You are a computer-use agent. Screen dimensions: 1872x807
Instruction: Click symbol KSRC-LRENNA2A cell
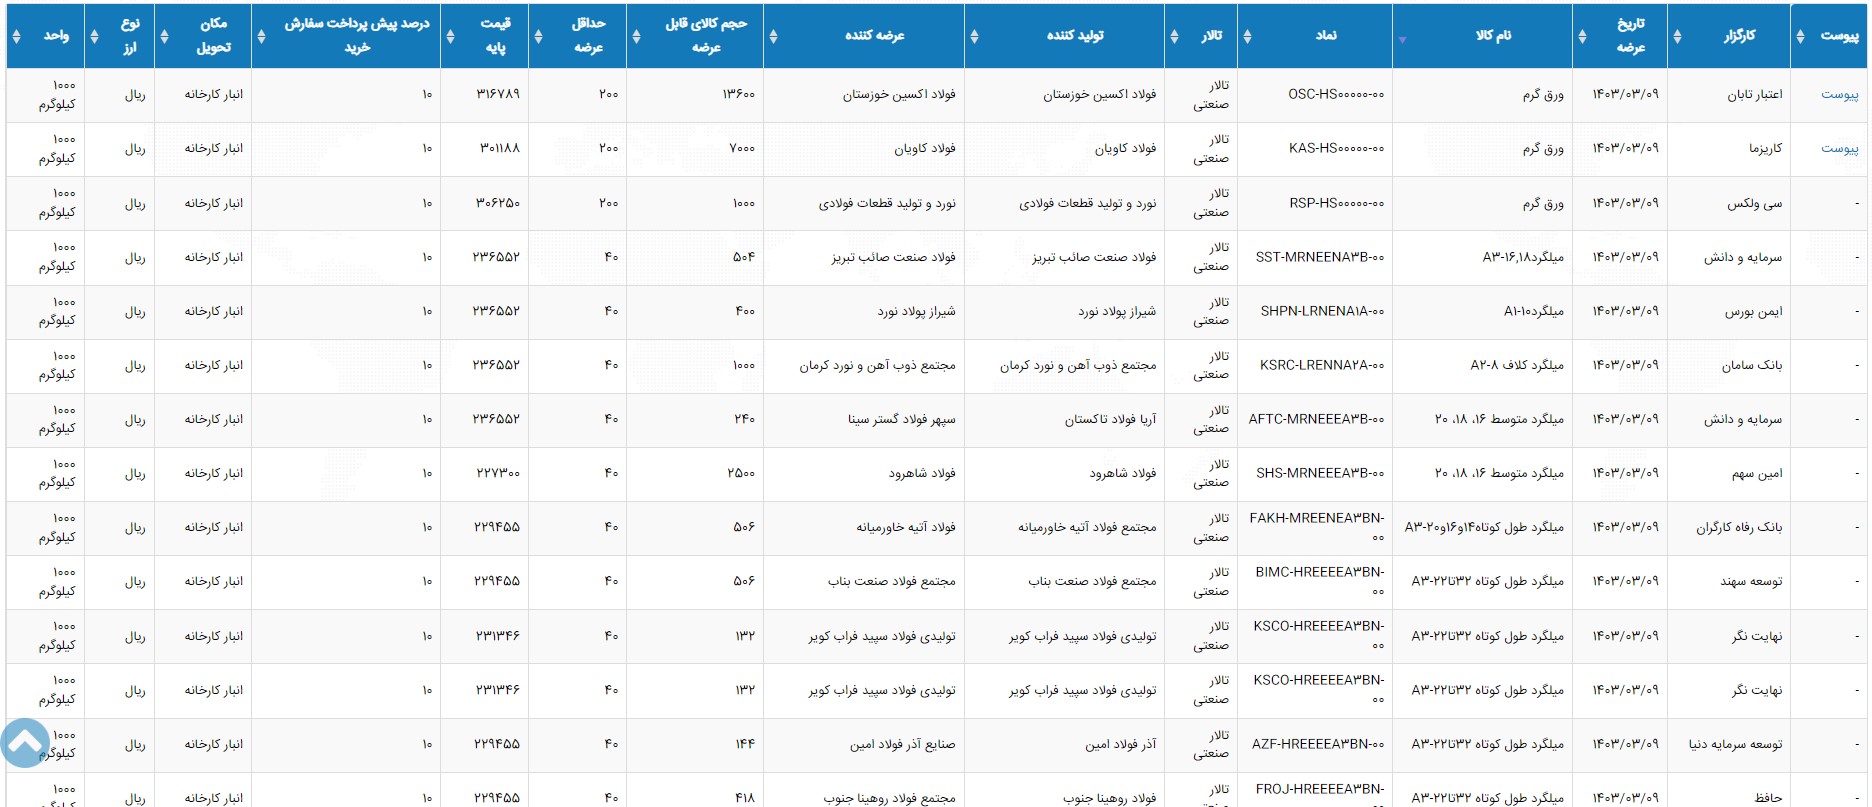pyautogui.click(x=1322, y=365)
